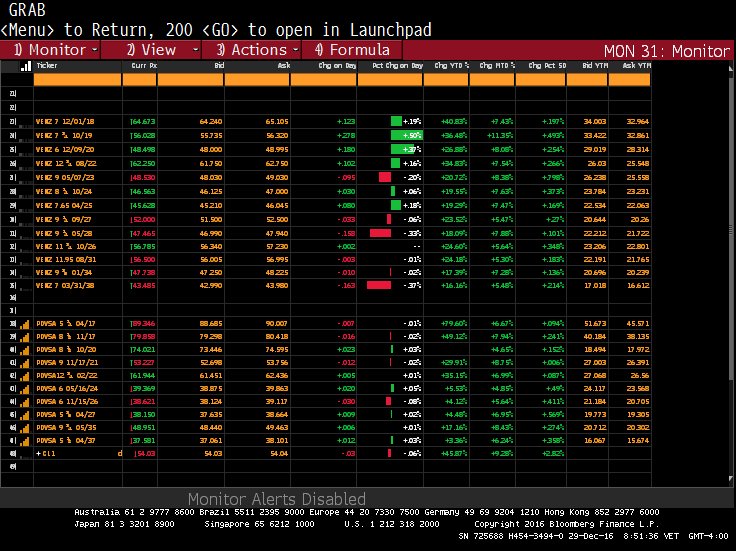This screenshot has width=736, height=551.
Task: Click the white bar chart icon in header
Action: click(26, 66)
